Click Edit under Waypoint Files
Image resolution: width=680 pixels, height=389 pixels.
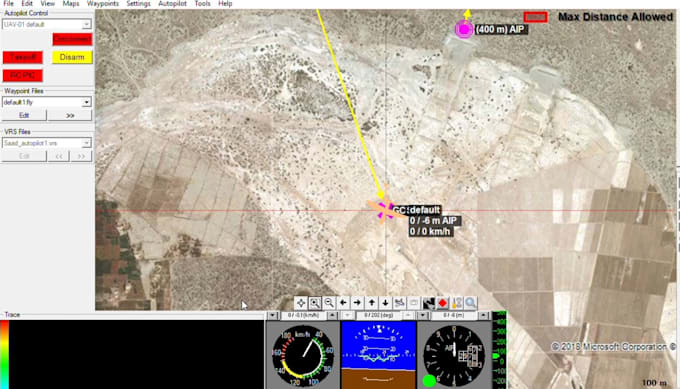point(24,115)
